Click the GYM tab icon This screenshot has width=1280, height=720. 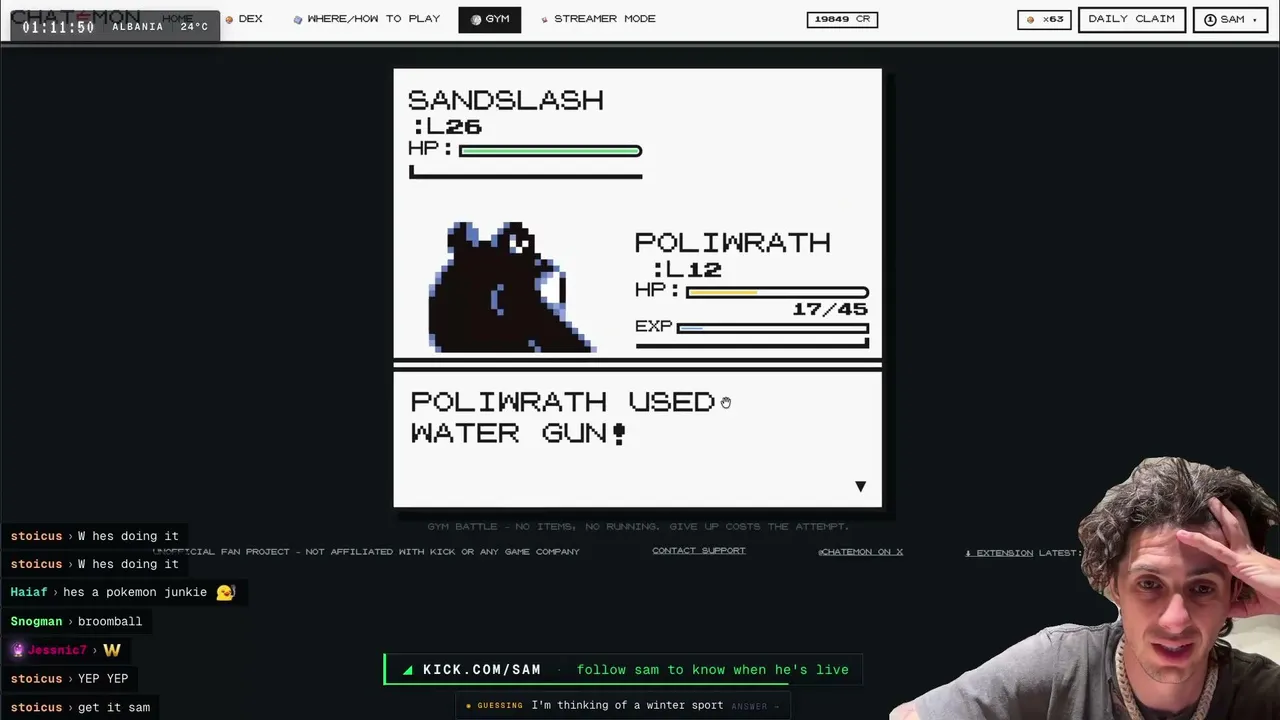[476, 19]
